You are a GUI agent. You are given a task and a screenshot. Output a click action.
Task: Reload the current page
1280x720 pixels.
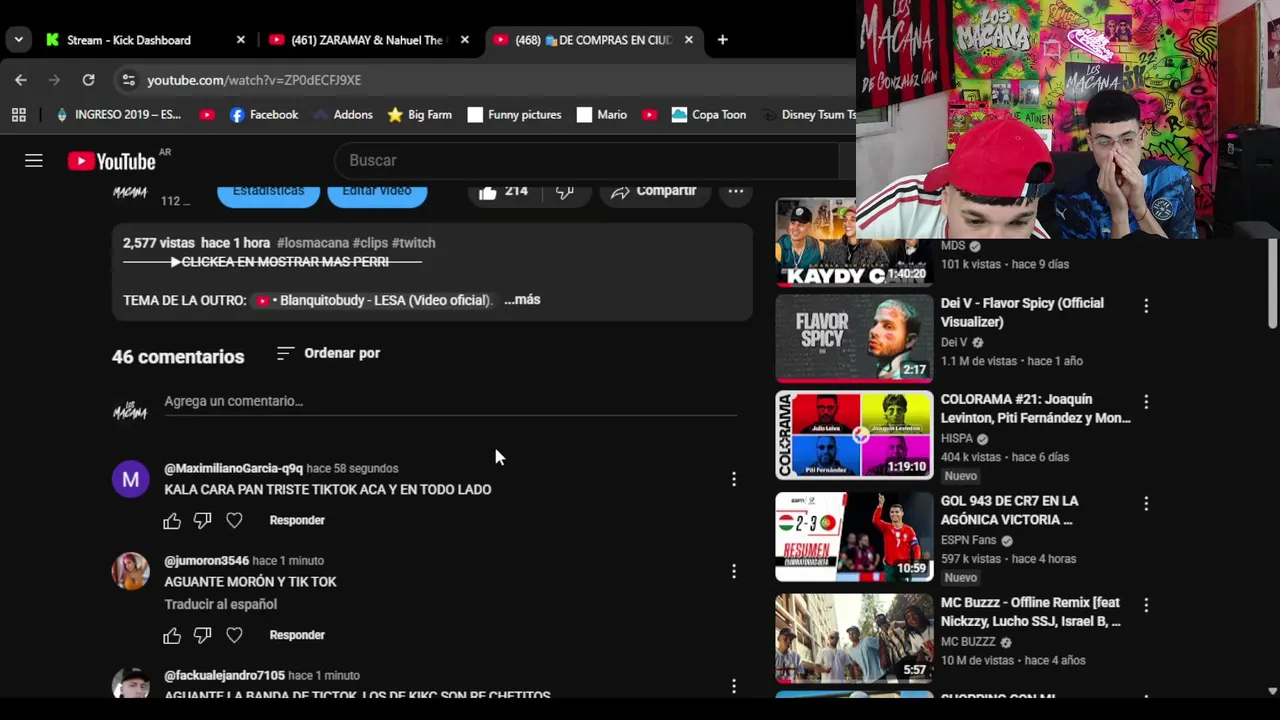click(x=88, y=80)
